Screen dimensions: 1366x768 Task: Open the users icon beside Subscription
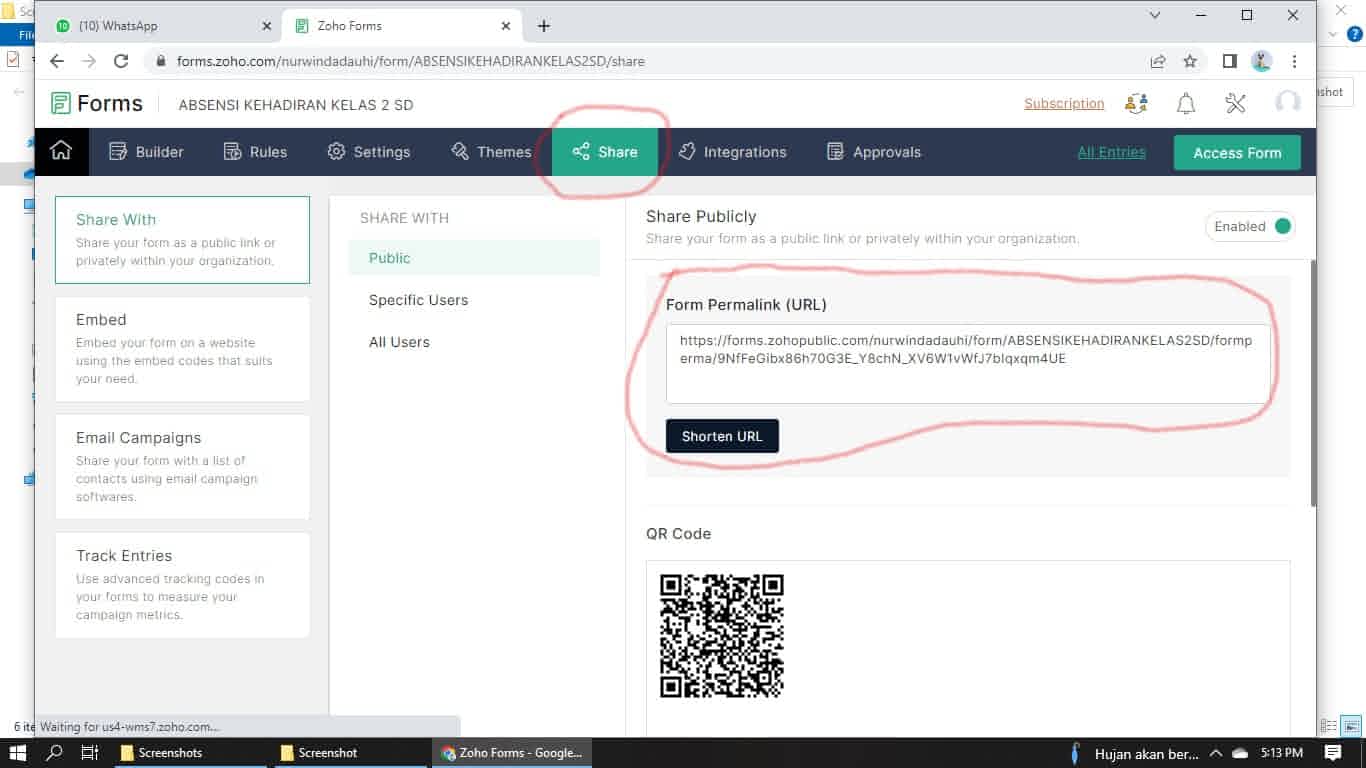[x=1136, y=103]
